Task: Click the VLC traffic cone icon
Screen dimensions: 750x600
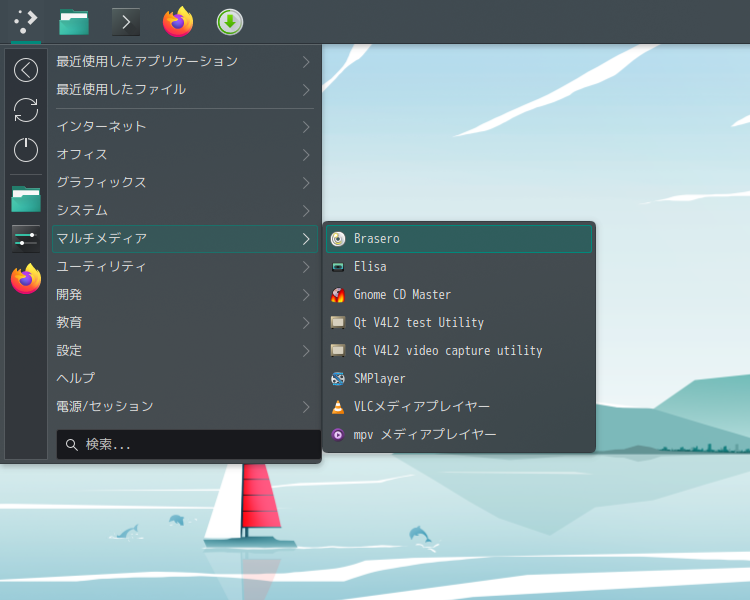Action: click(x=338, y=407)
